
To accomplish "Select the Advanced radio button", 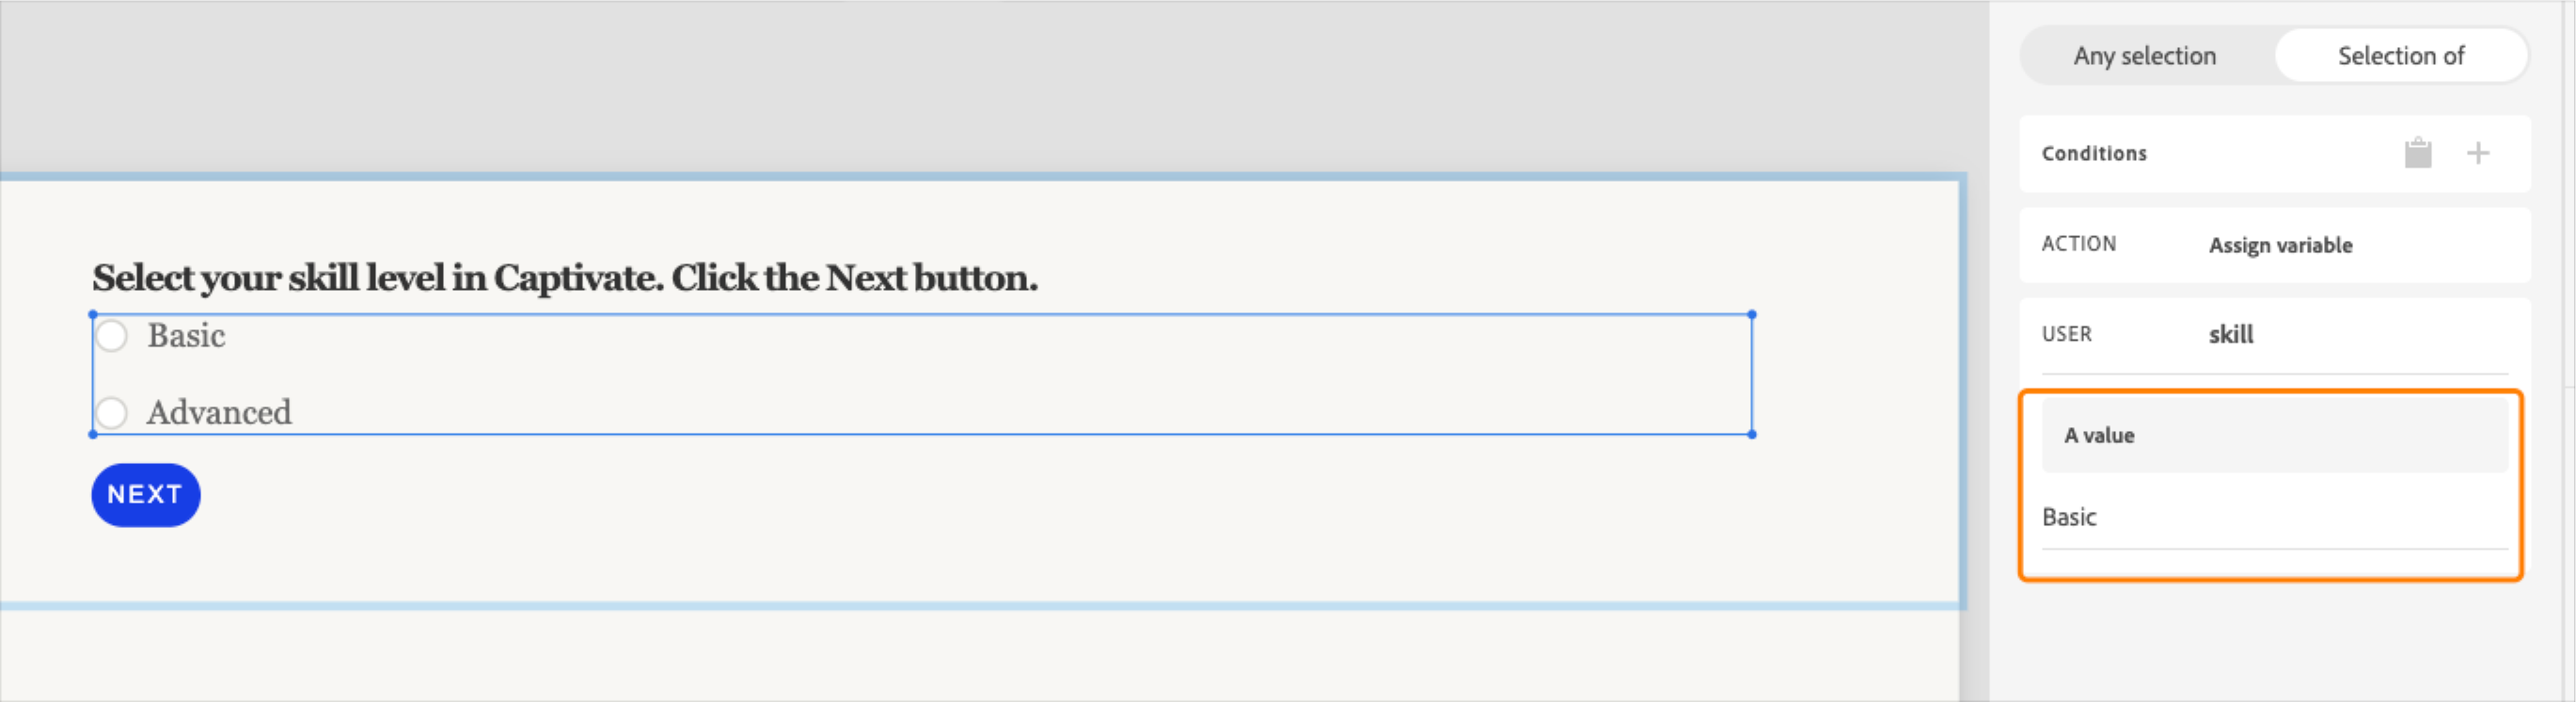I will coord(112,413).
